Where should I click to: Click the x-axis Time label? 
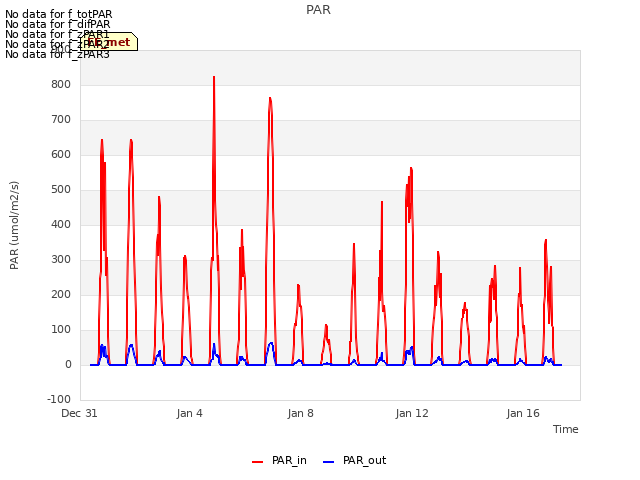tap(566, 429)
